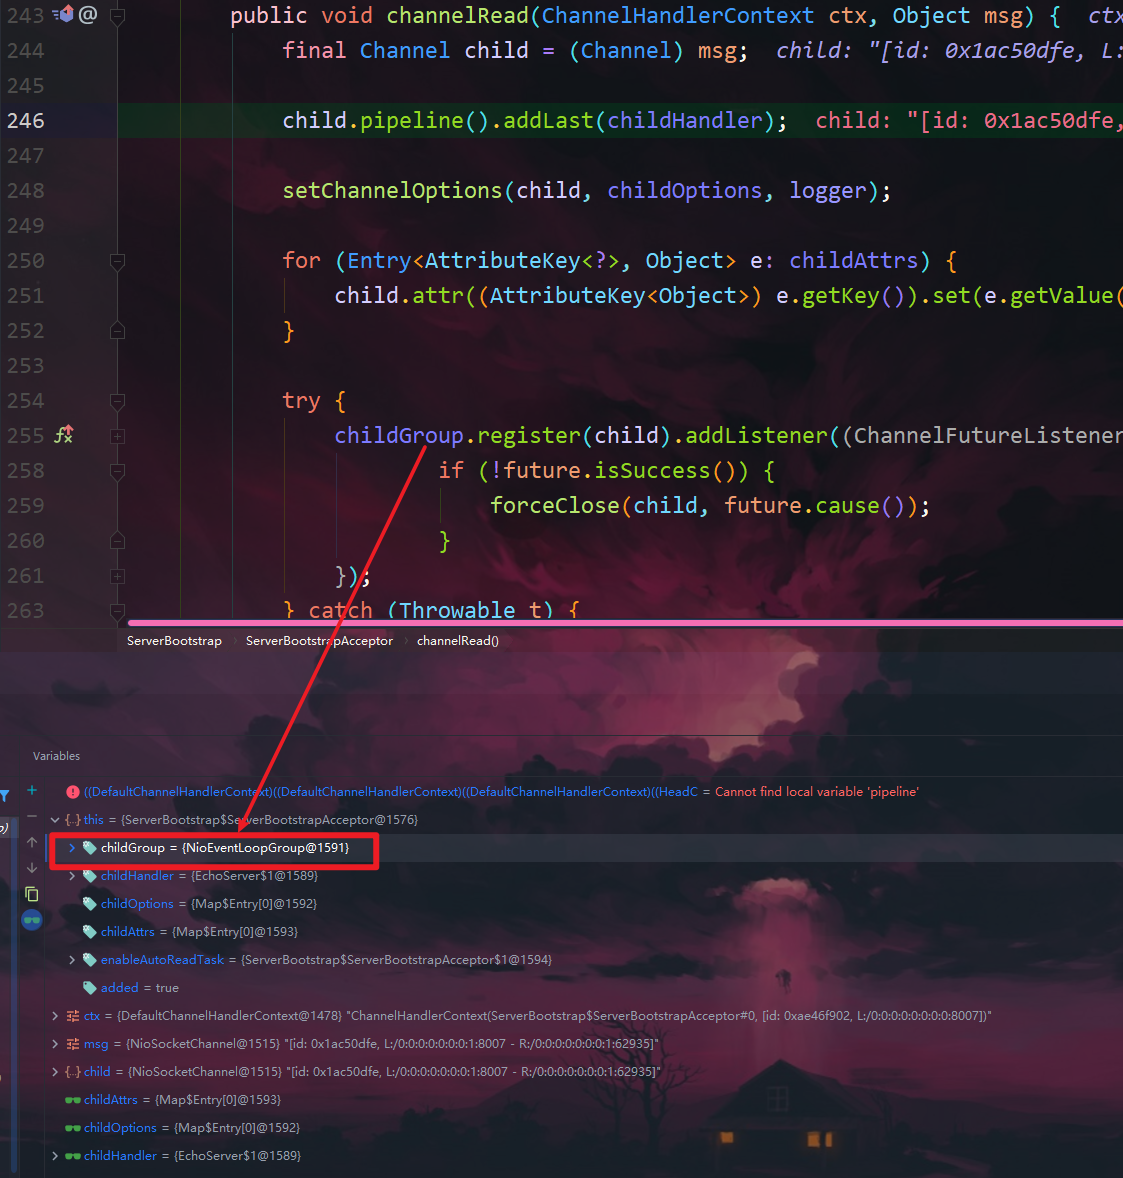Expand the folded lambda on line 255
Image resolution: width=1123 pixels, height=1178 pixels.
click(x=117, y=436)
